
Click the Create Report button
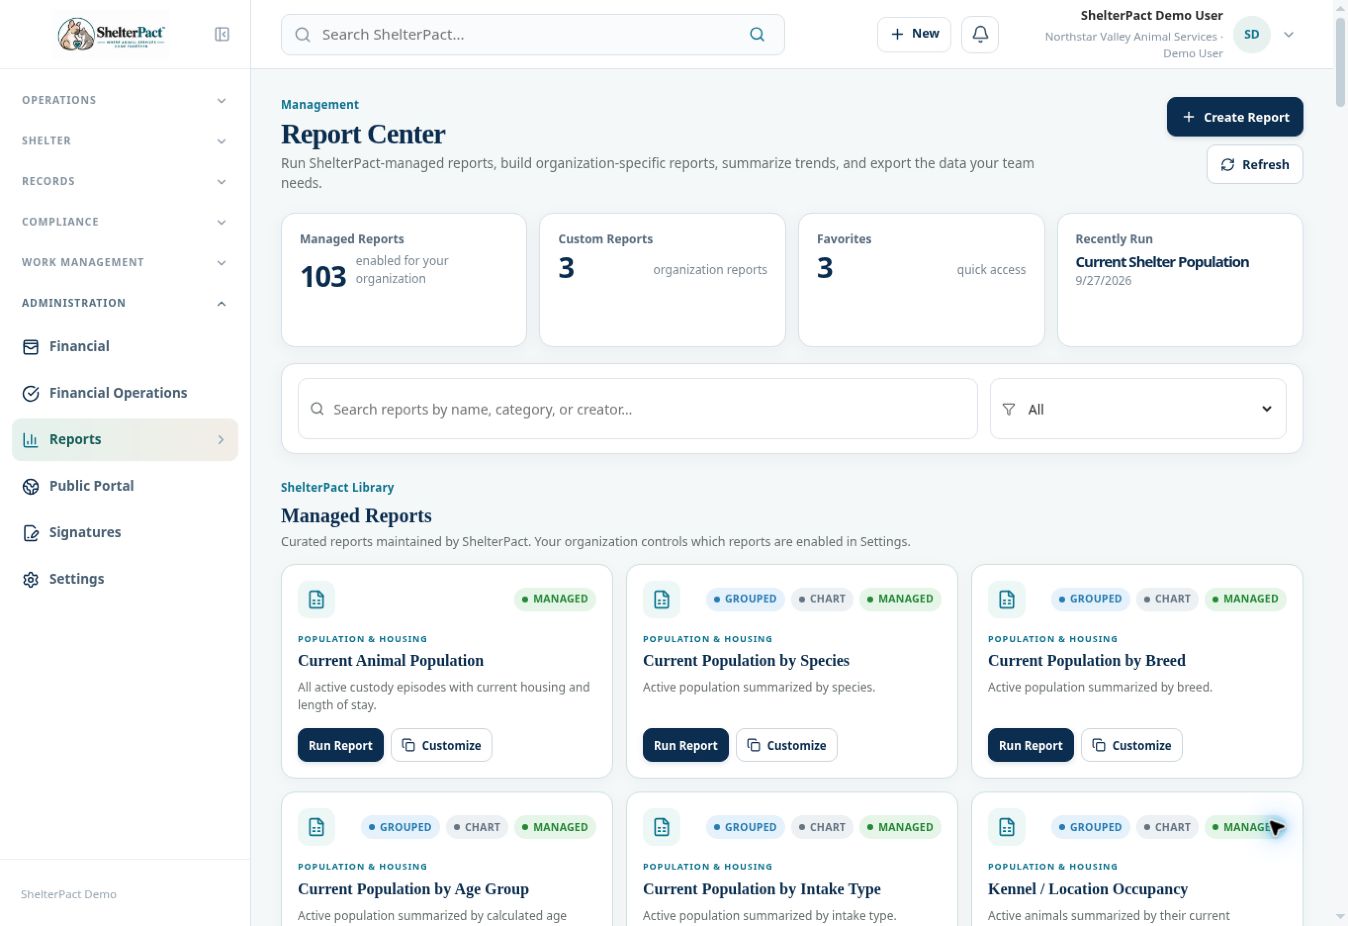click(x=1235, y=117)
